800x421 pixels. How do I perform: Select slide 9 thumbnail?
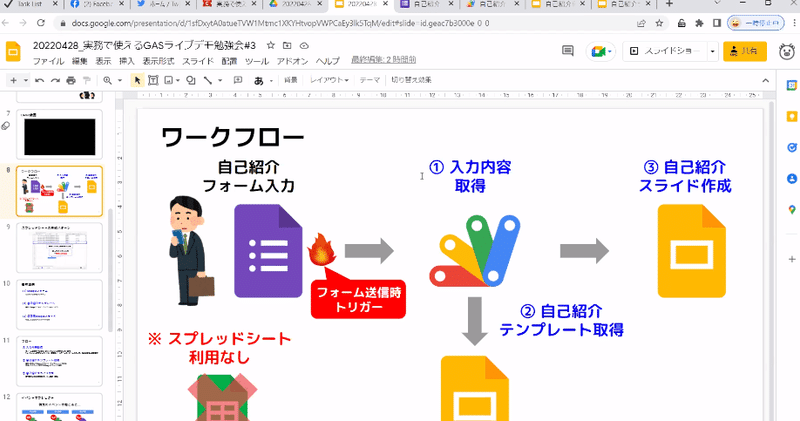pos(59,247)
